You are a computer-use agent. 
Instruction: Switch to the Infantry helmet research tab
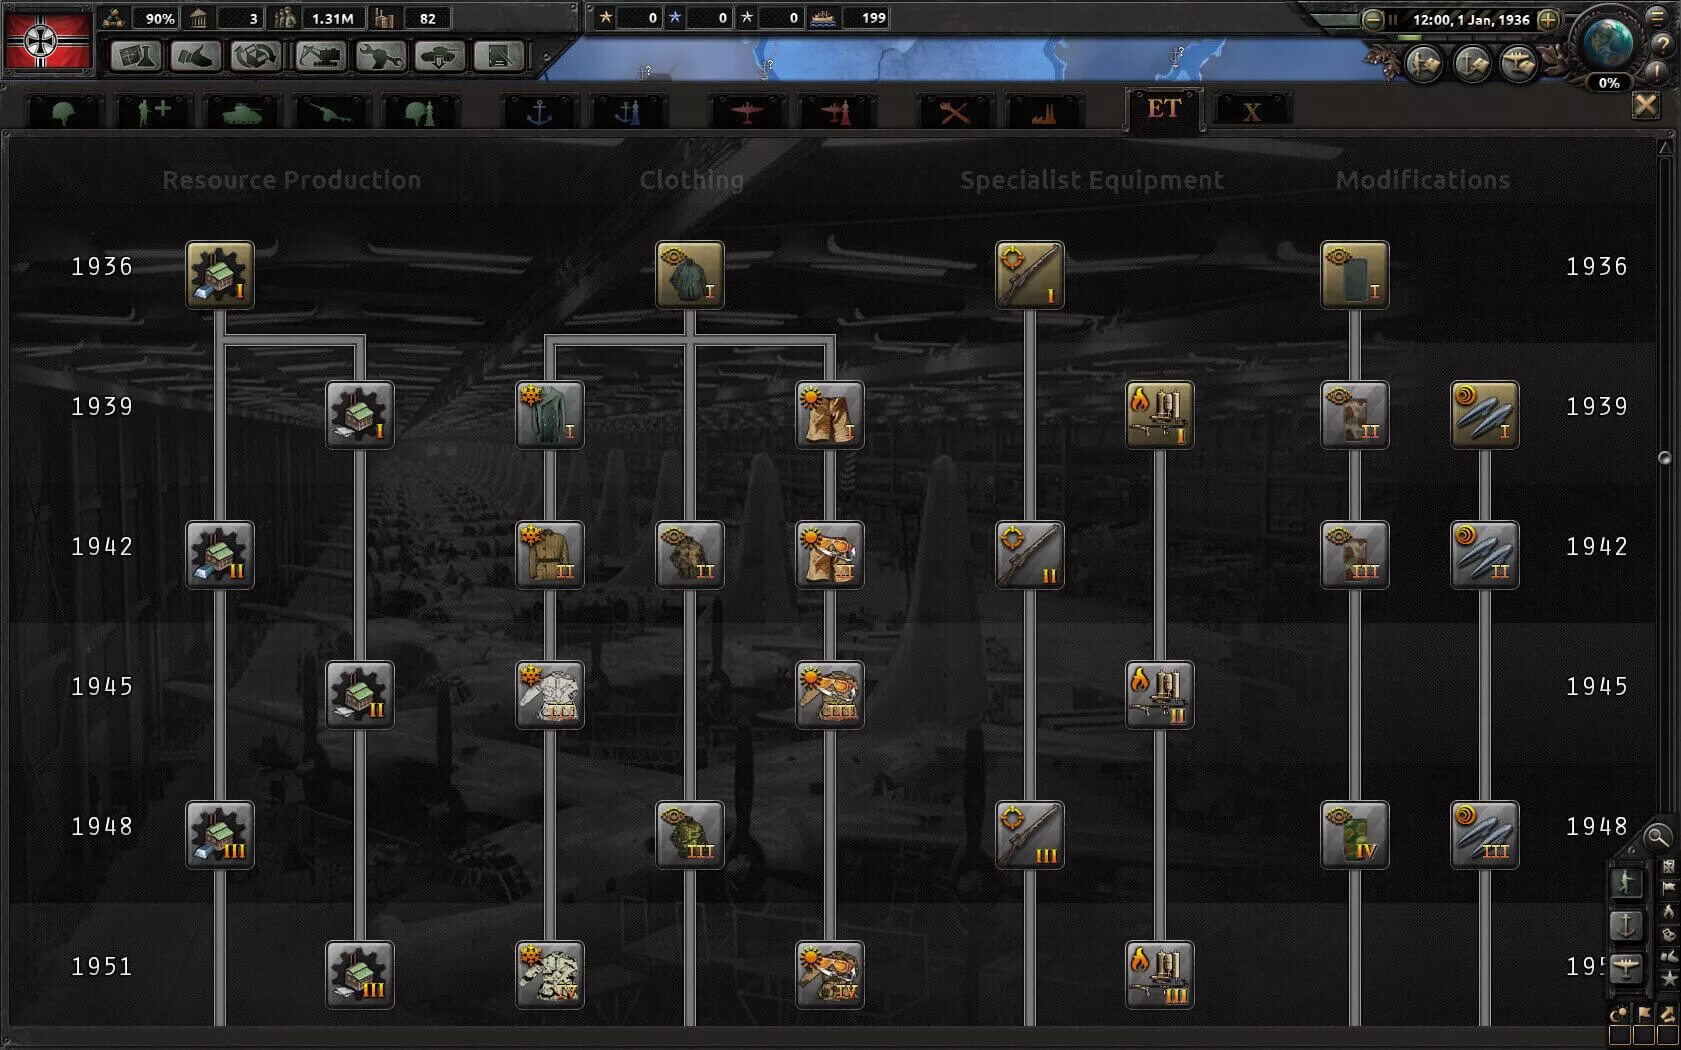pyautogui.click(x=64, y=112)
